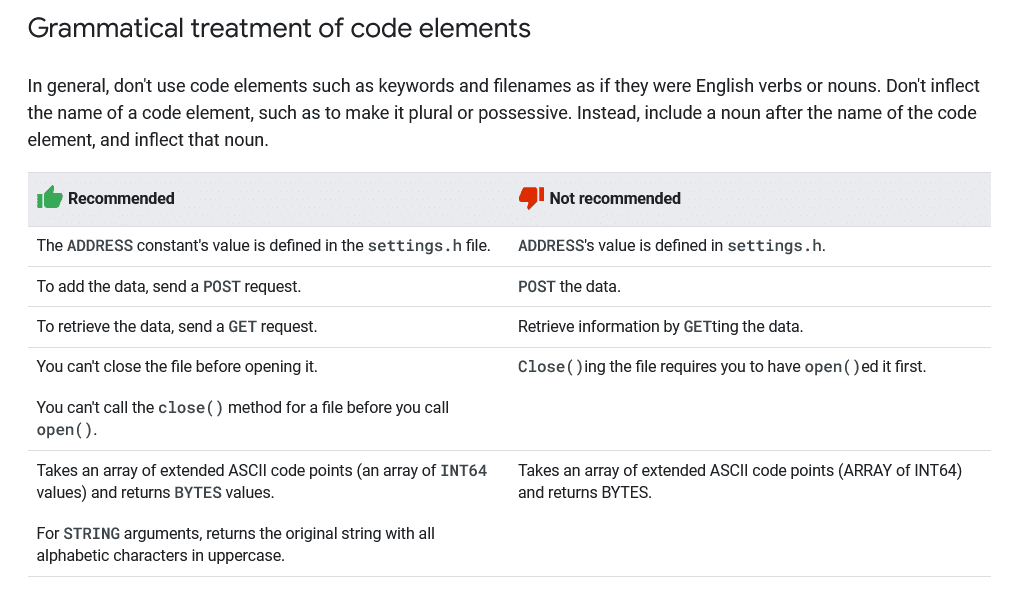Click the red thumbs-down Not recommended icon
This screenshot has height=590, width=1012.
pos(531,198)
